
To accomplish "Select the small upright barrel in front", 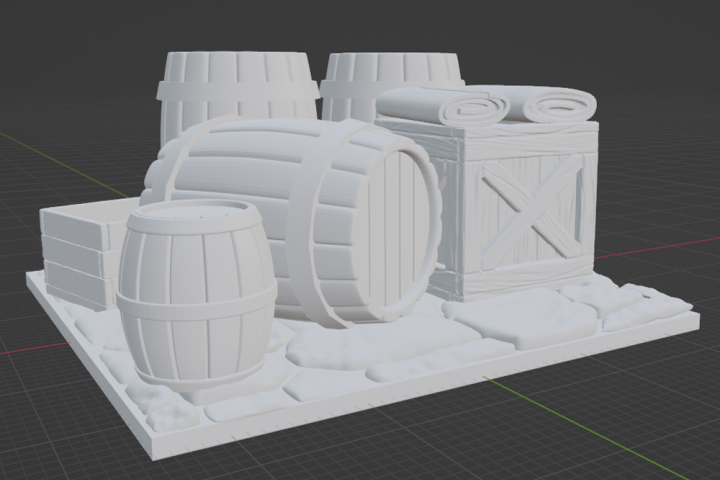I will [x=197, y=294].
